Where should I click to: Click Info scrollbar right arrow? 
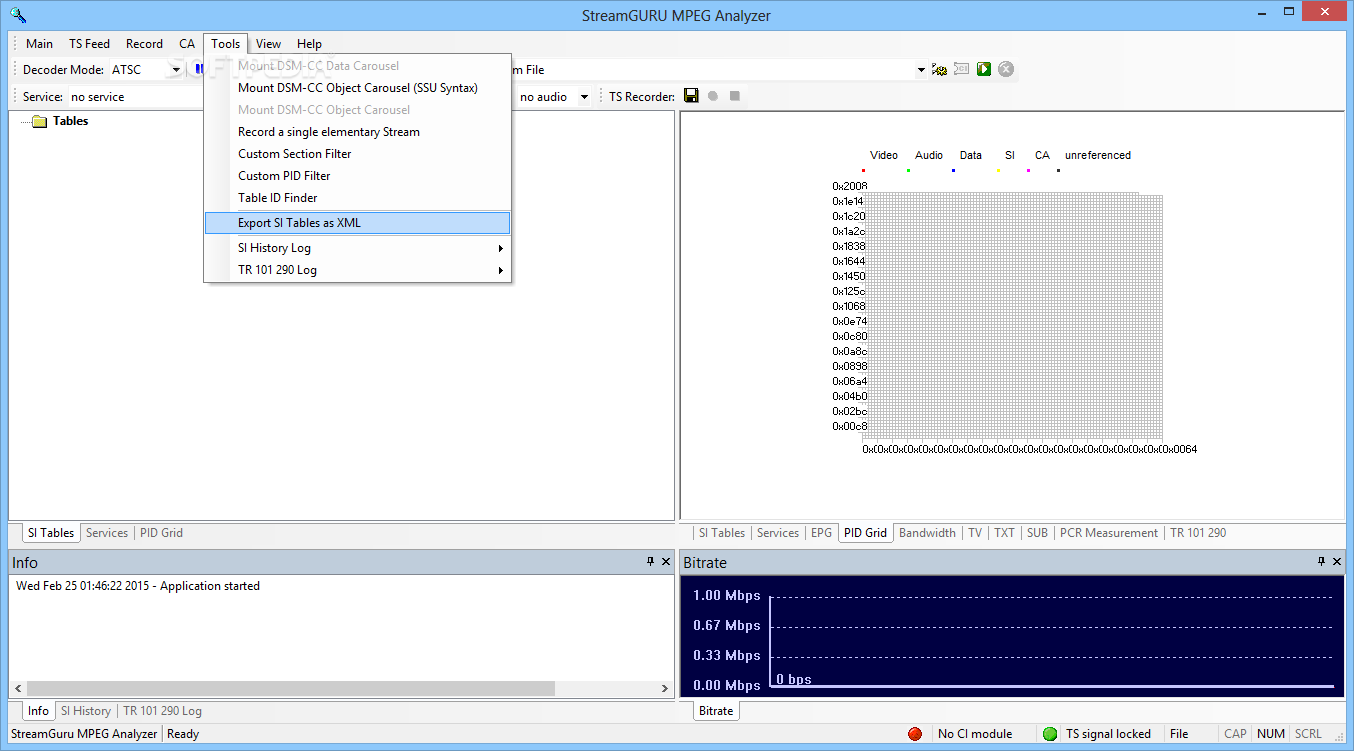point(665,689)
